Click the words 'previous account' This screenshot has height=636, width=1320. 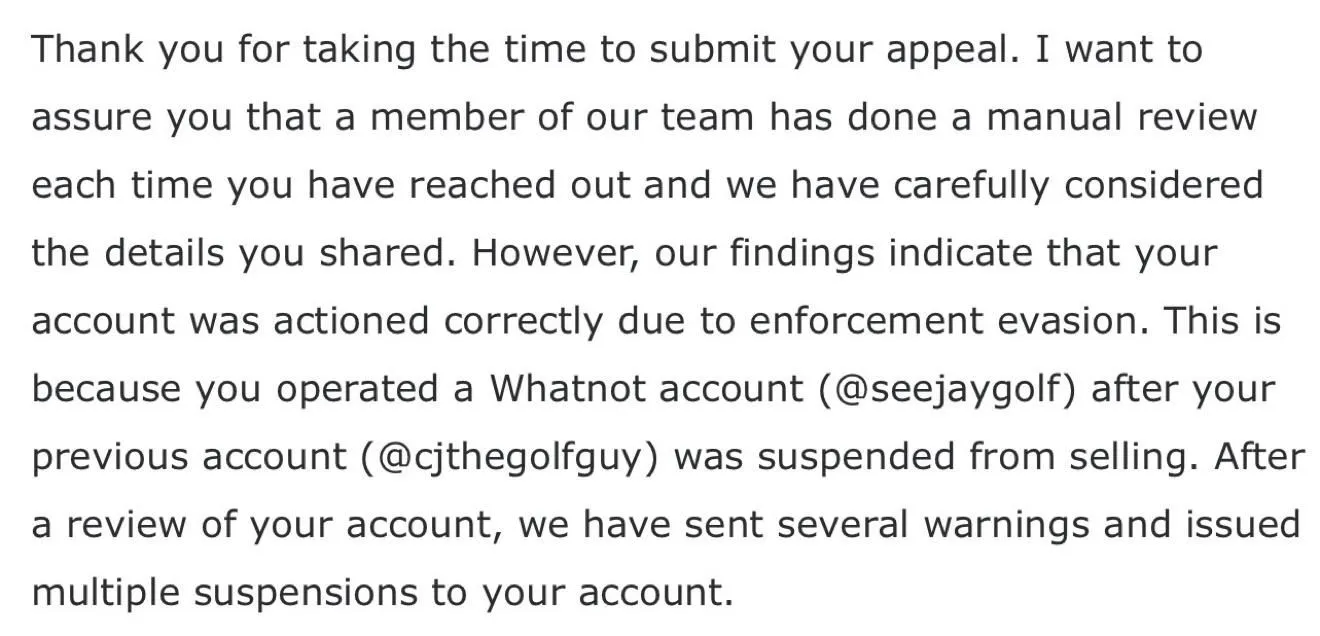click(x=188, y=457)
